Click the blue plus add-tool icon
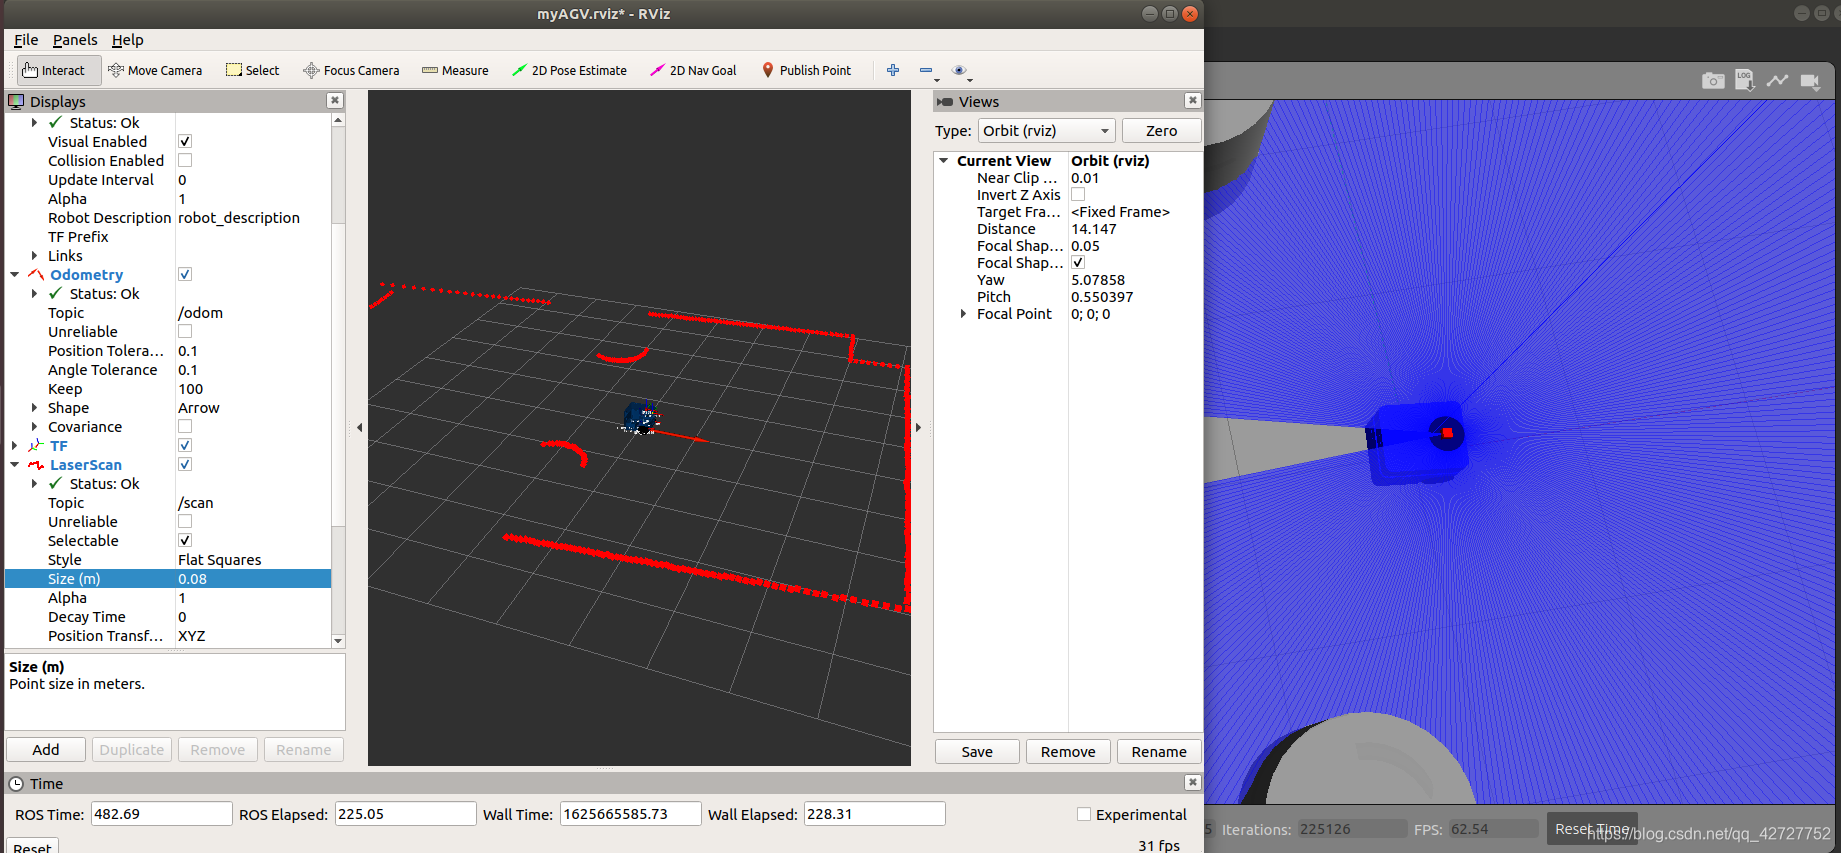 point(893,70)
